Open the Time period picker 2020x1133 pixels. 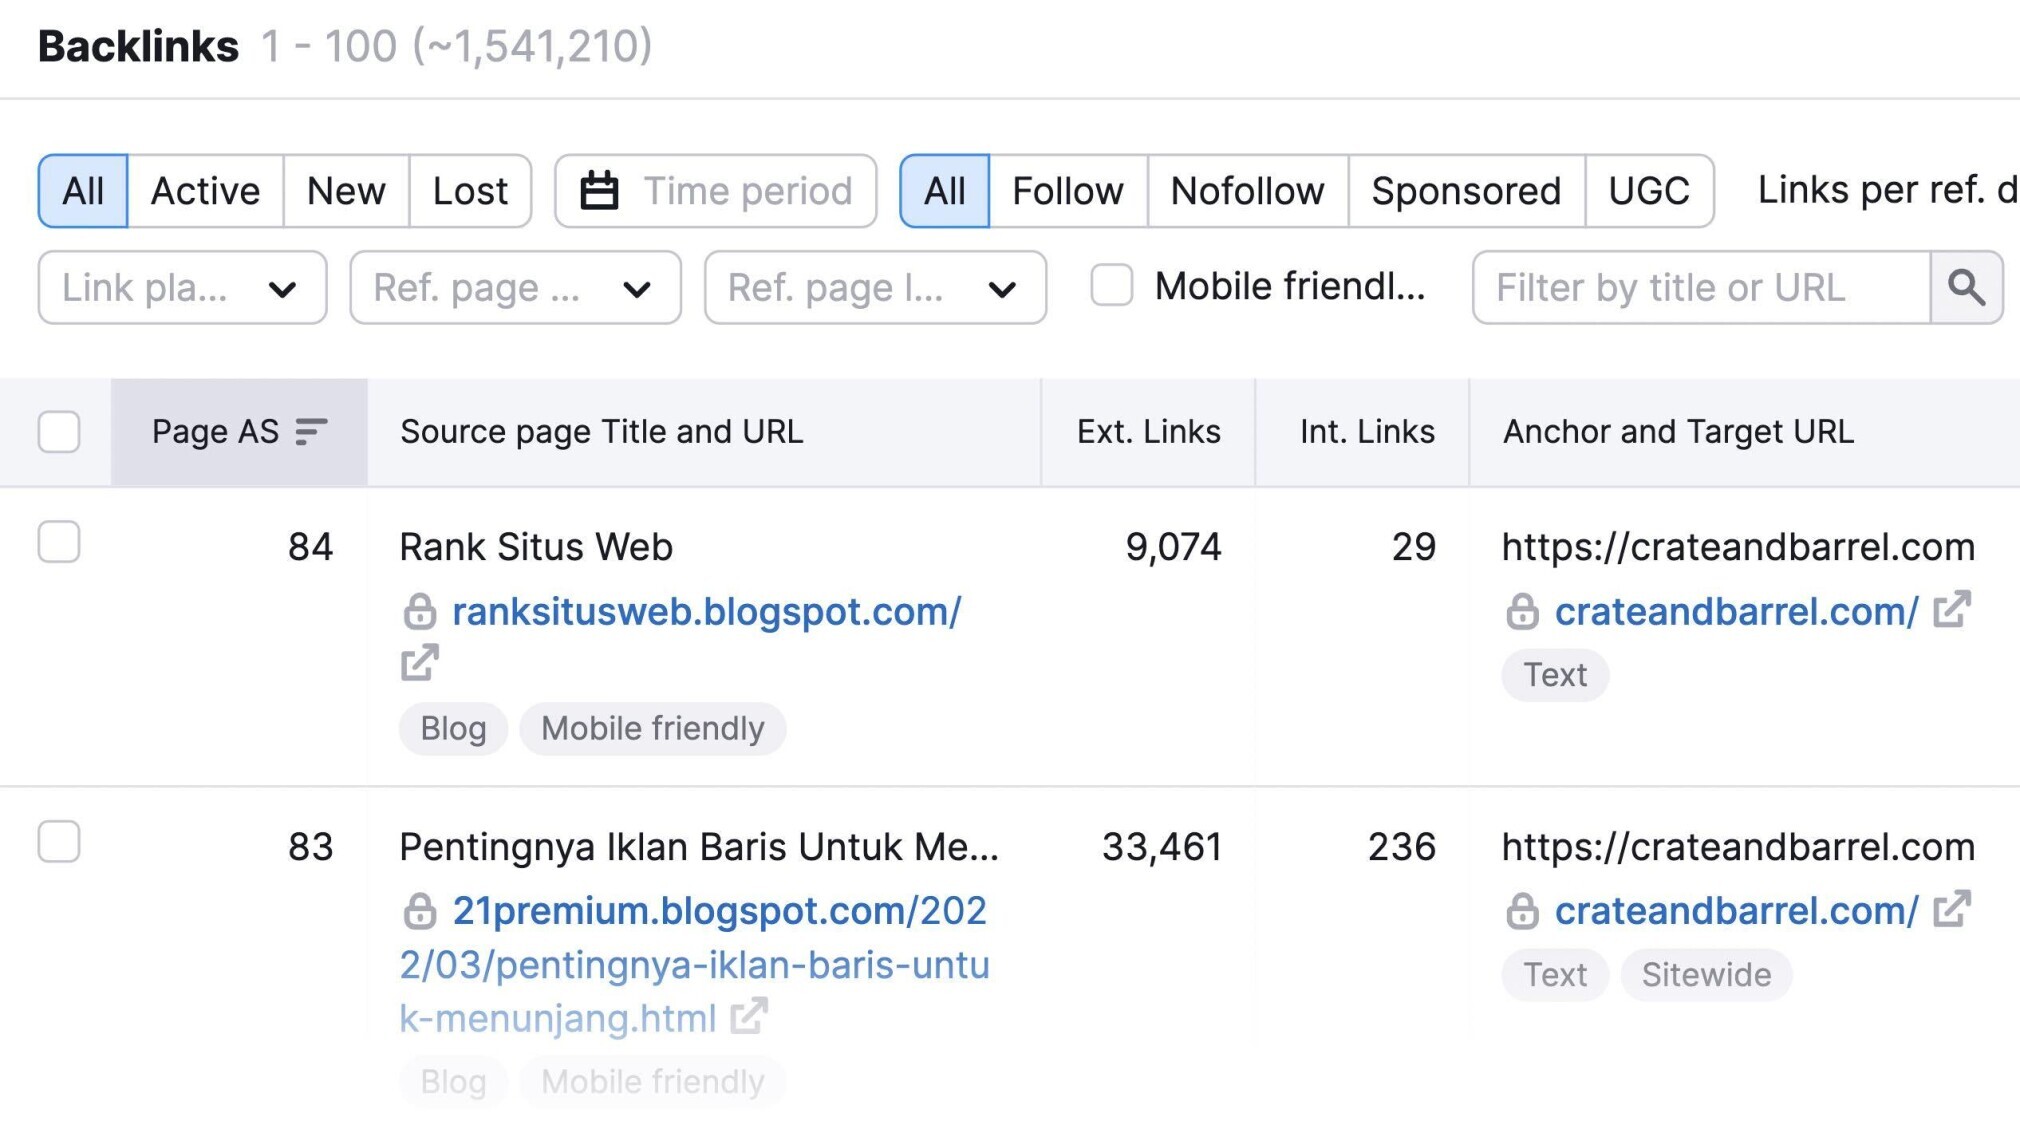click(716, 191)
